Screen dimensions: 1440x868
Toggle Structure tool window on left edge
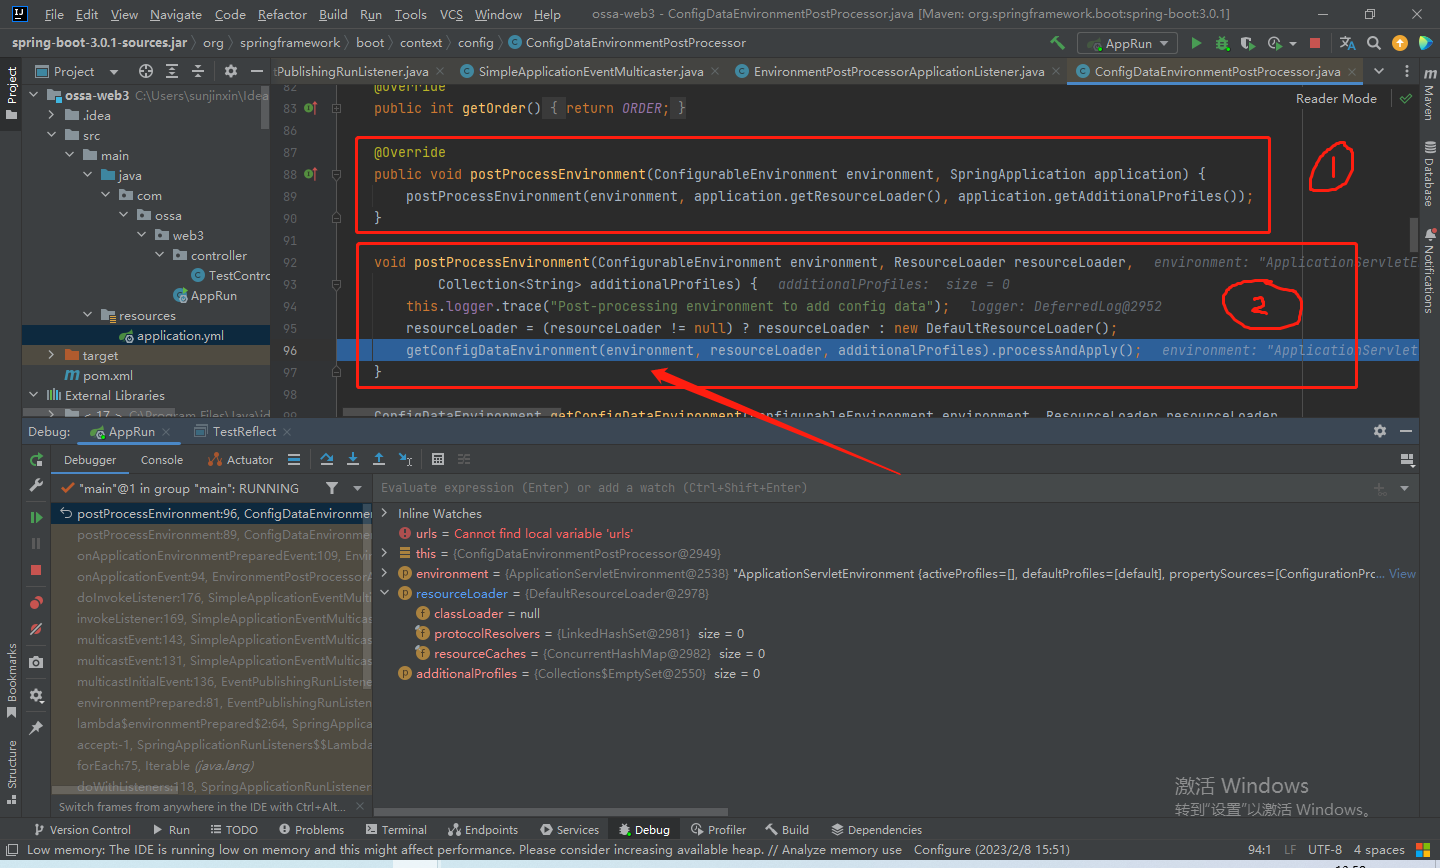click(x=12, y=771)
